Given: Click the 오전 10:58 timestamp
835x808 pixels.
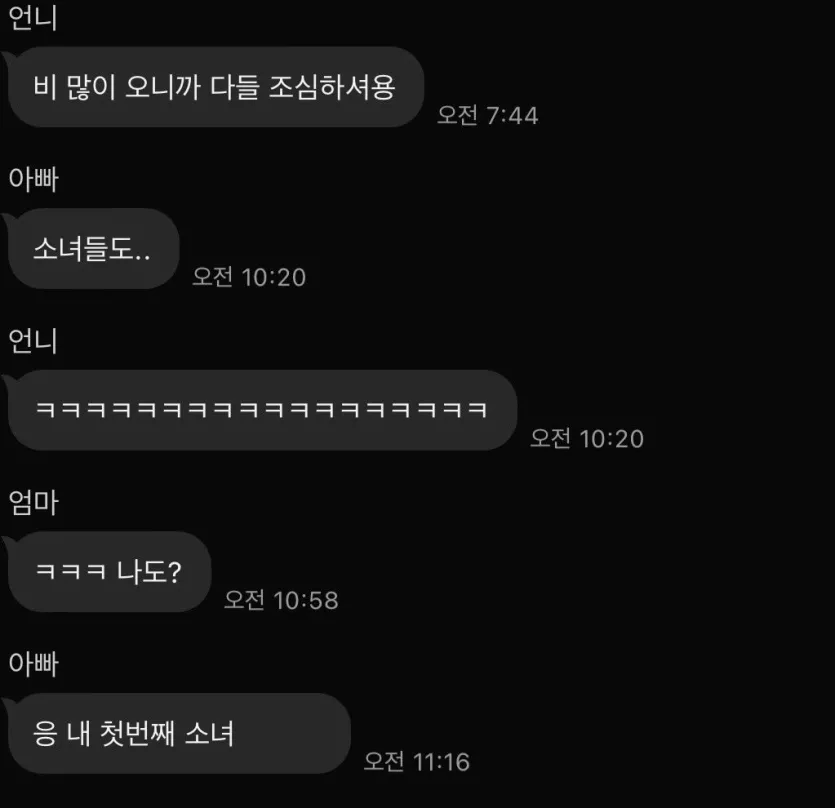Looking at the screenshot, I should pos(281,600).
